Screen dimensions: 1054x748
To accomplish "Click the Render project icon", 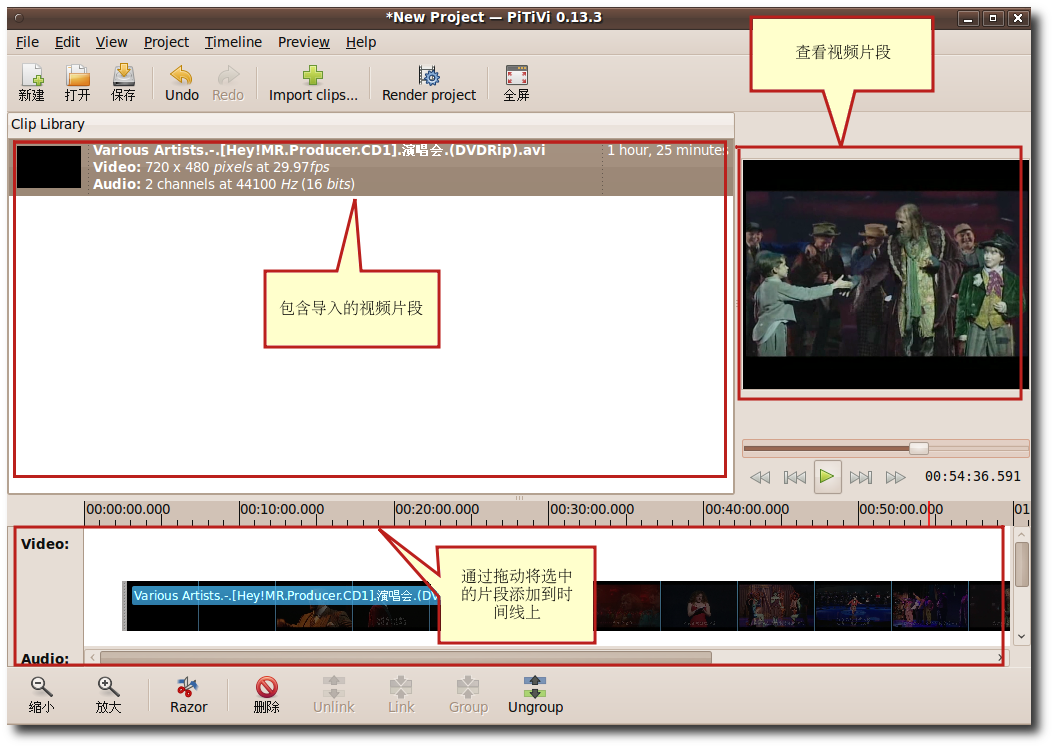I will [x=429, y=83].
